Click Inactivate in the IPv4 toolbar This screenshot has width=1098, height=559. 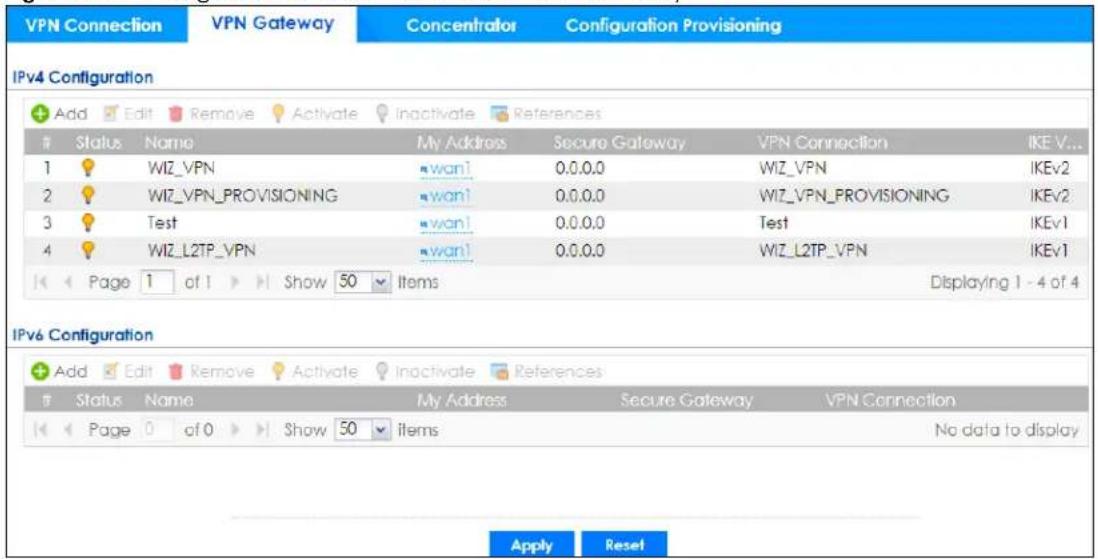click(424, 113)
